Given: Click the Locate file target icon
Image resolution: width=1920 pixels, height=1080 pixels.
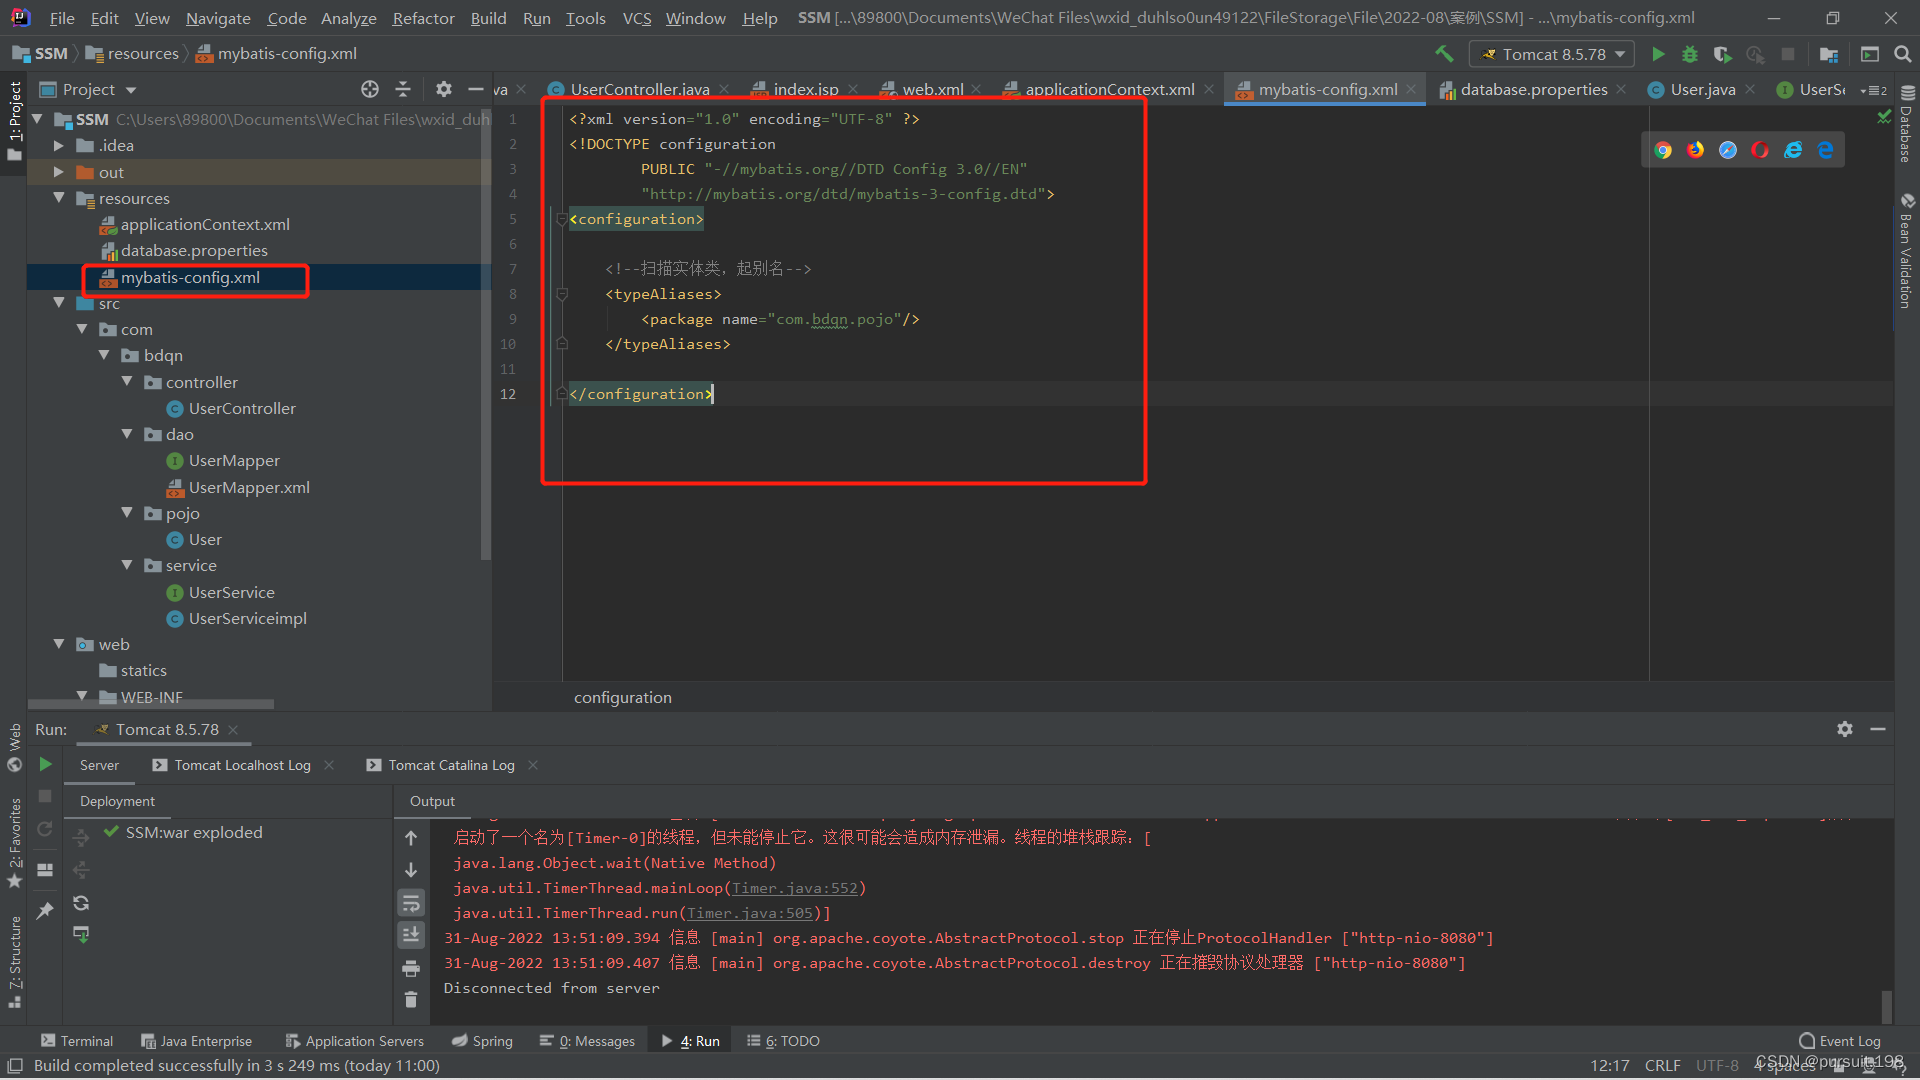Looking at the screenshot, I should click(x=370, y=89).
